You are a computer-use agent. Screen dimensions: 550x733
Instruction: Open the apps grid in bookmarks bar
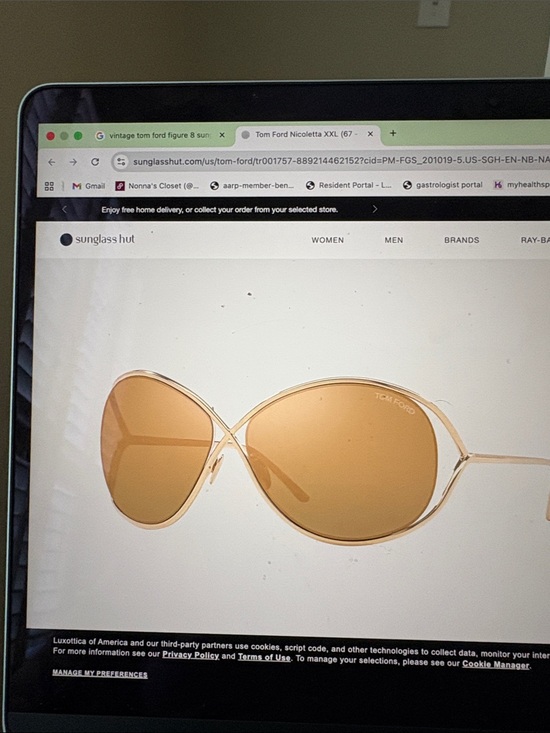click(49, 186)
